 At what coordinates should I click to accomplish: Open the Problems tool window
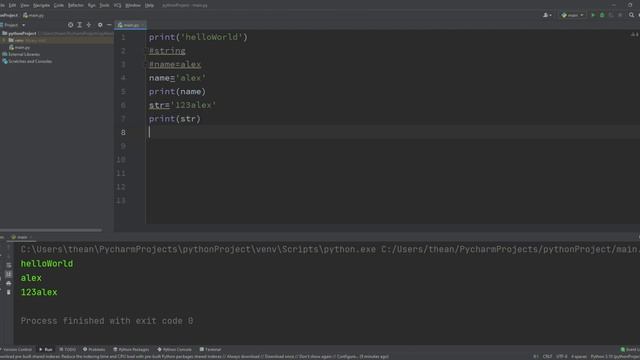click(94, 349)
